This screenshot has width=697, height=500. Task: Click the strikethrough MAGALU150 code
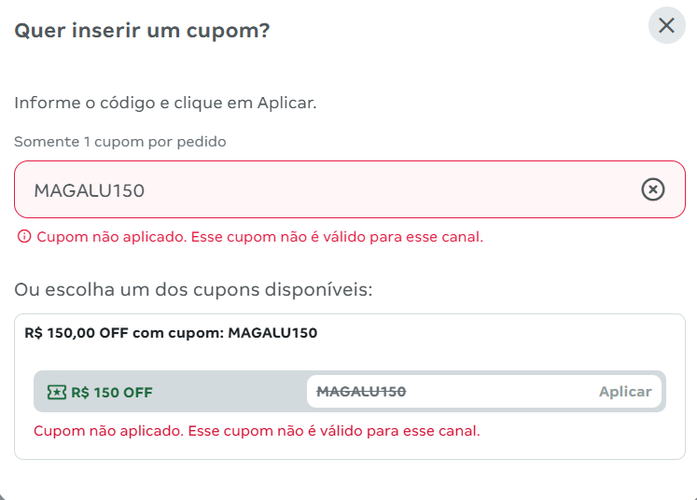click(x=361, y=392)
